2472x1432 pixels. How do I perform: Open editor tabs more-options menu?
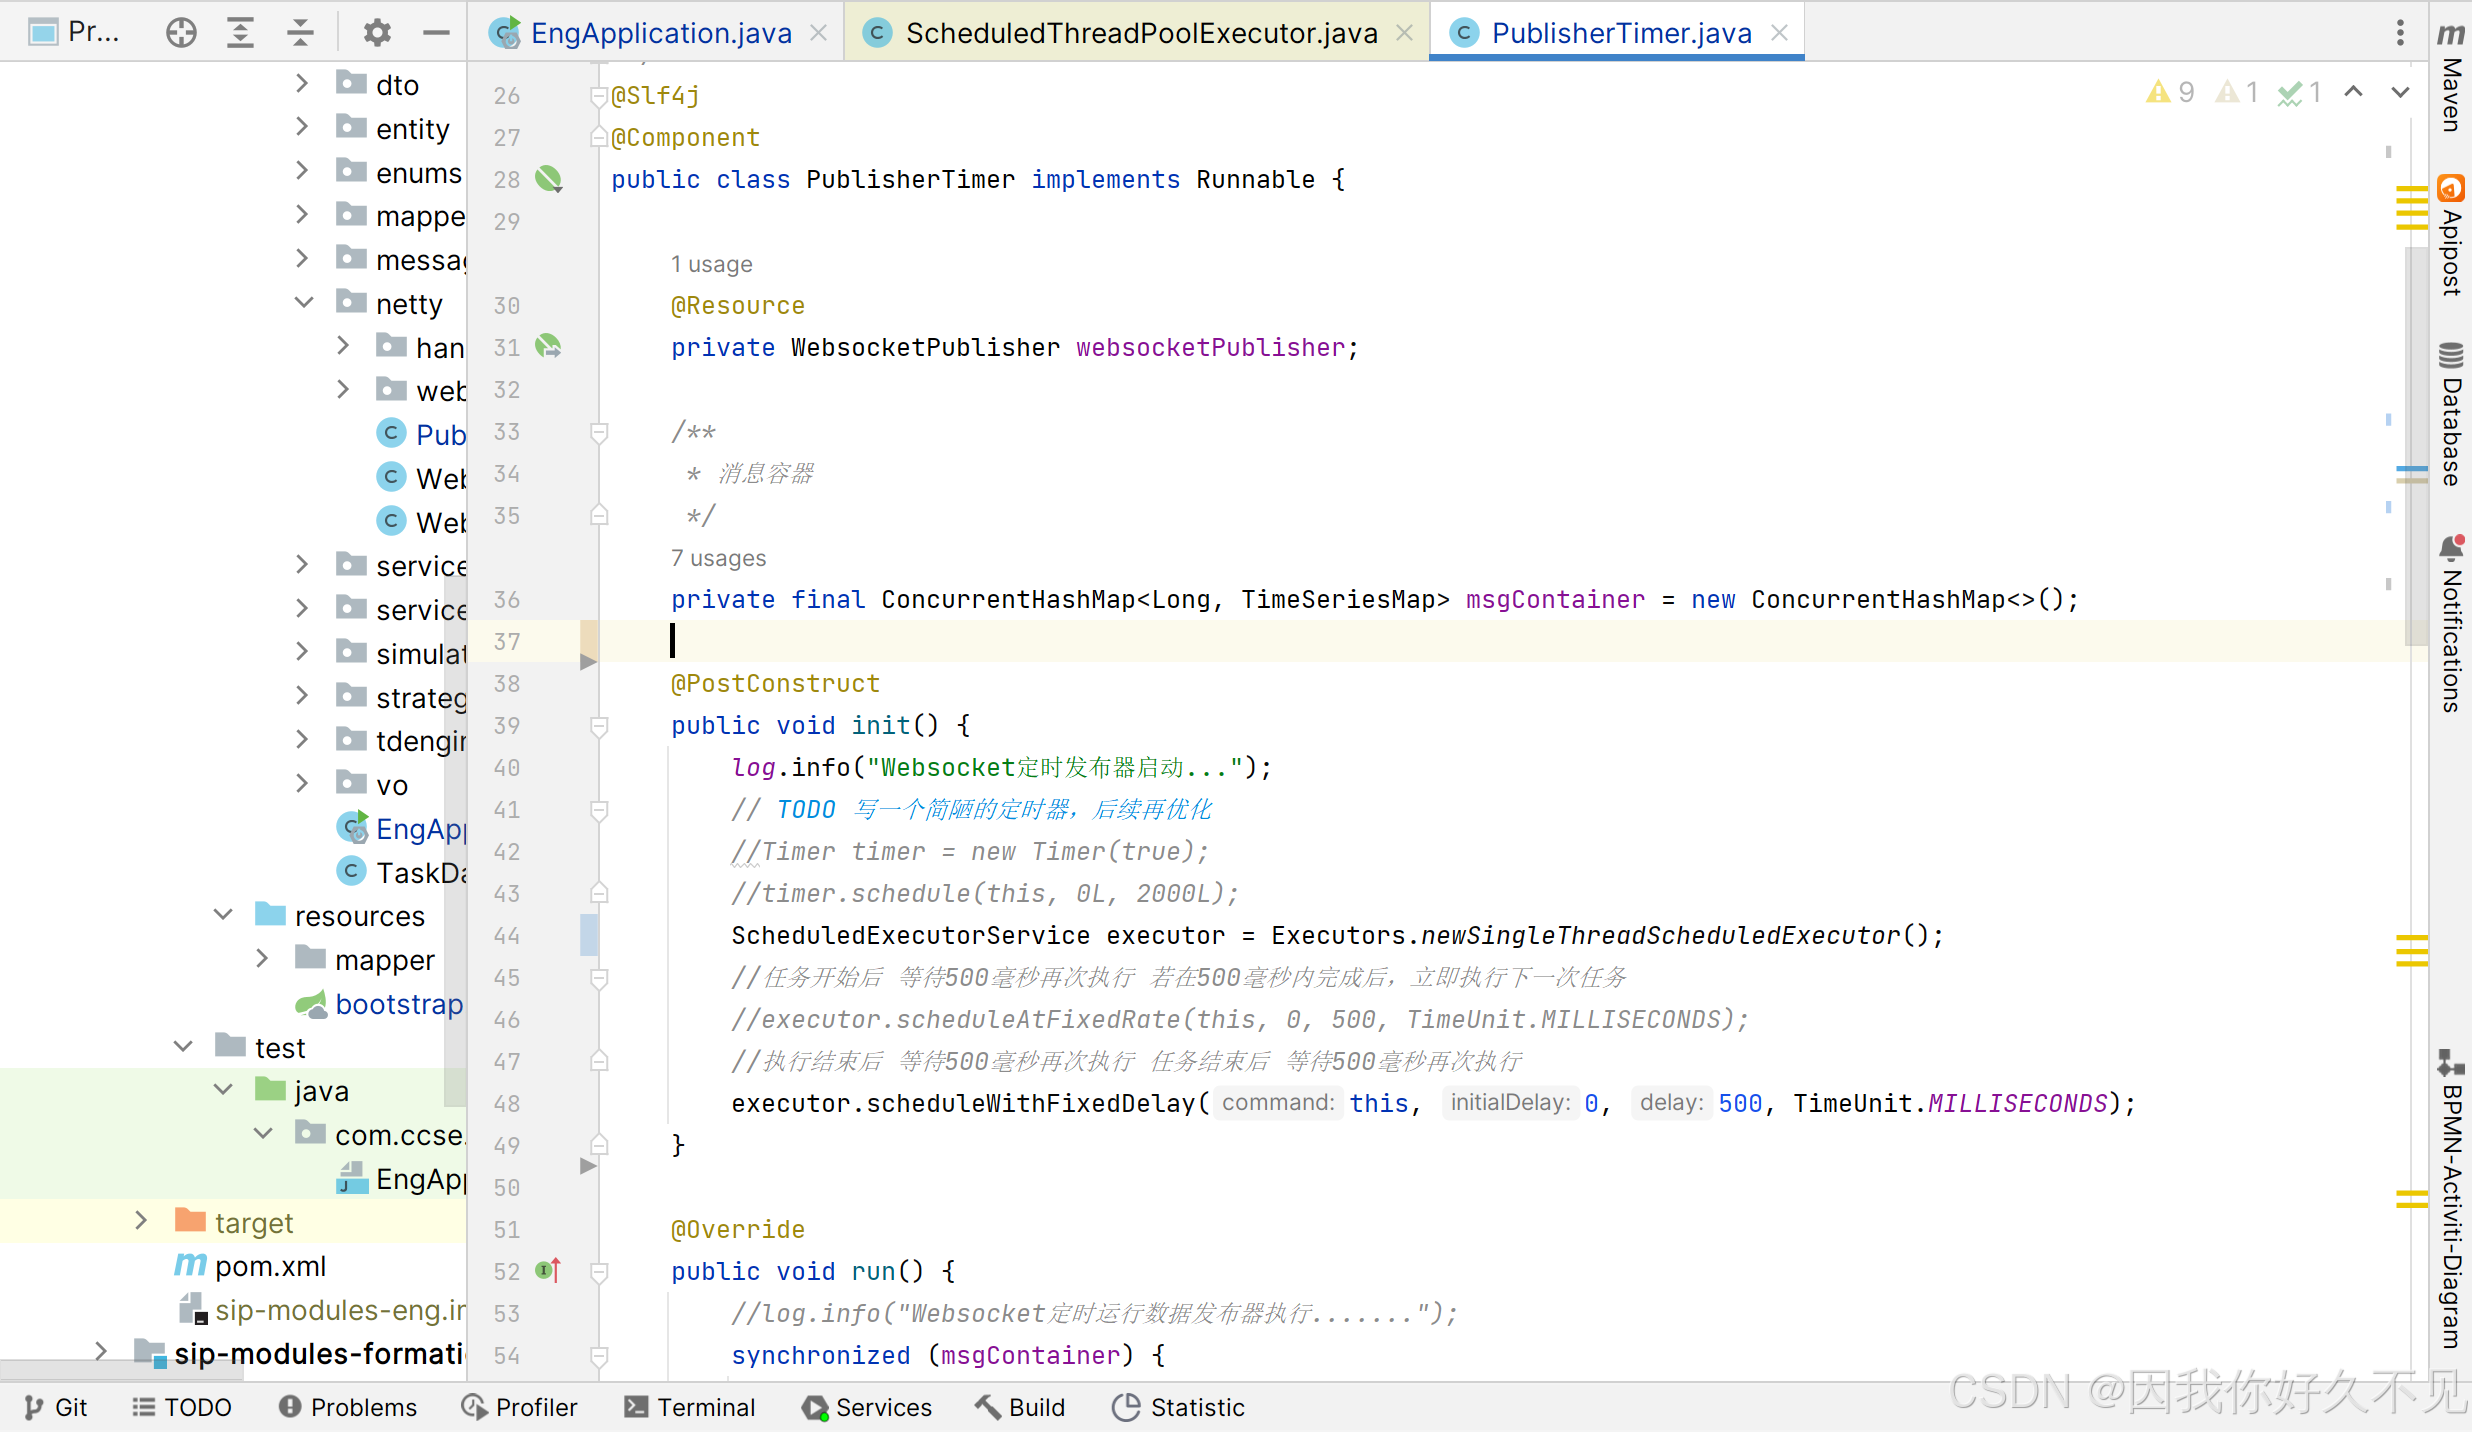(x=2399, y=33)
